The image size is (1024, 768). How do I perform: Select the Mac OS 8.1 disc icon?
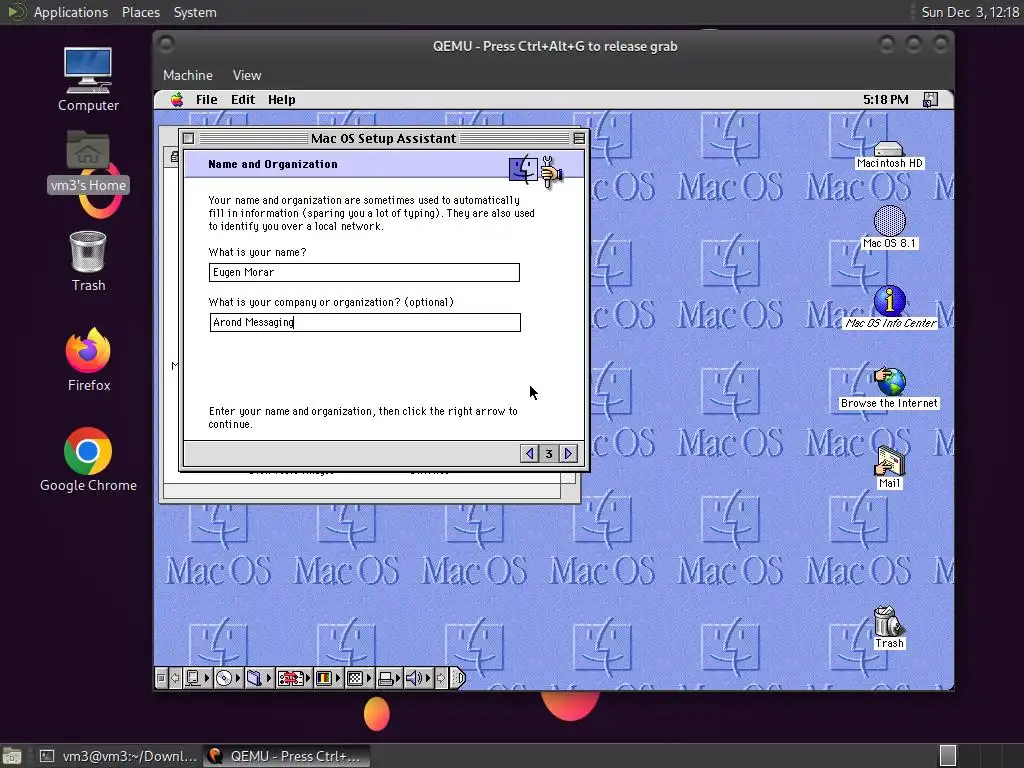pos(889,227)
